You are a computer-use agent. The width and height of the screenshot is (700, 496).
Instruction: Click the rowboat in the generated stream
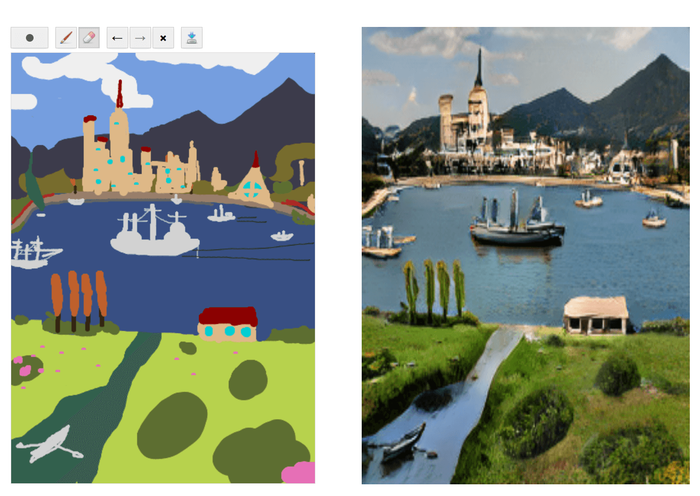click(x=402, y=439)
